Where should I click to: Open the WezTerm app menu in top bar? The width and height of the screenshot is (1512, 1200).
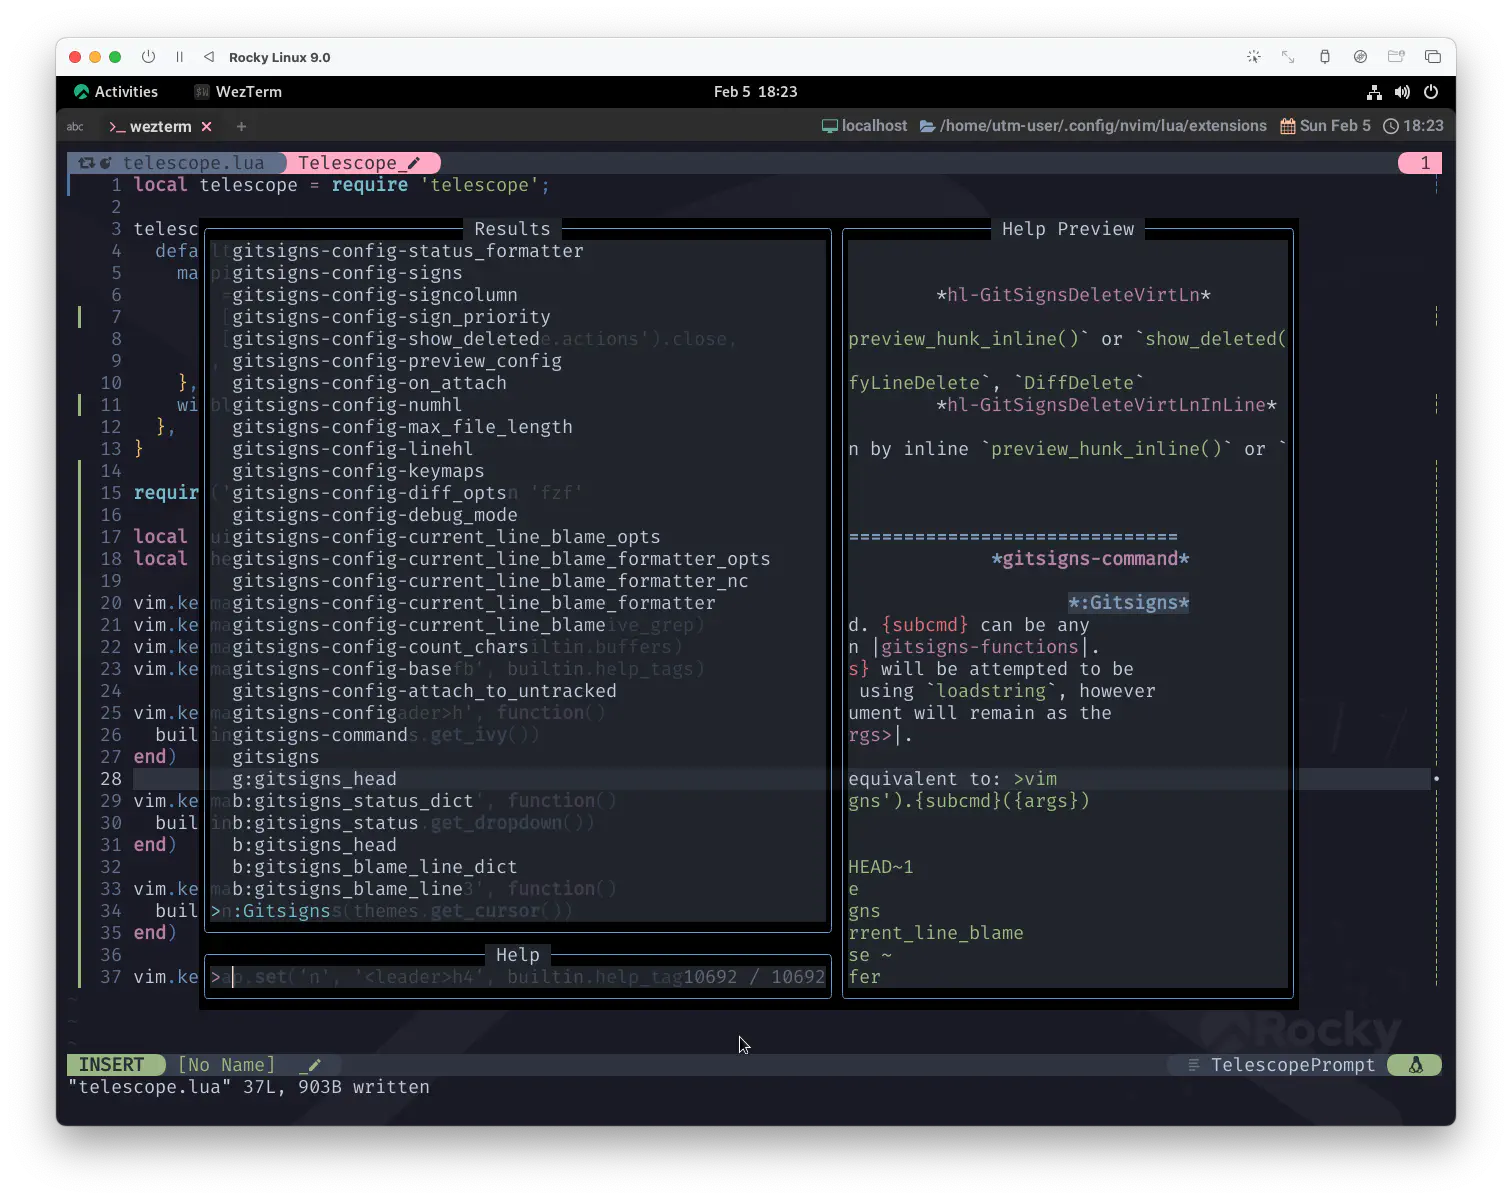[x=238, y=92]
